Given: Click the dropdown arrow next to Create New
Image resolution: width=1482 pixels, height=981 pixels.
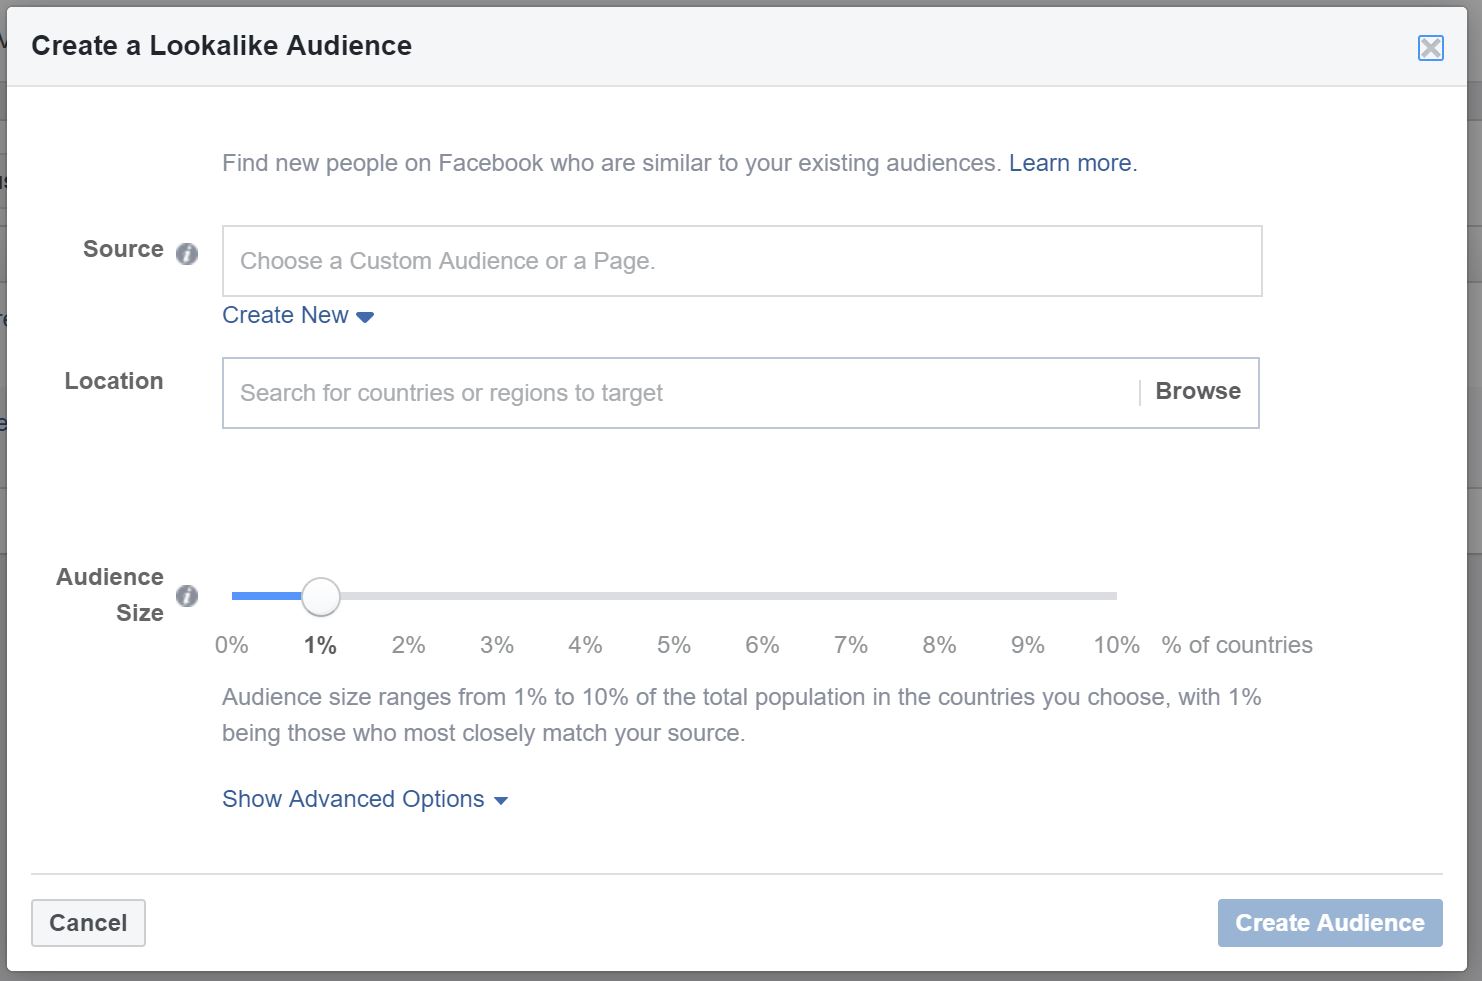Looking at the screenshot, I should [x=365, y=317].
